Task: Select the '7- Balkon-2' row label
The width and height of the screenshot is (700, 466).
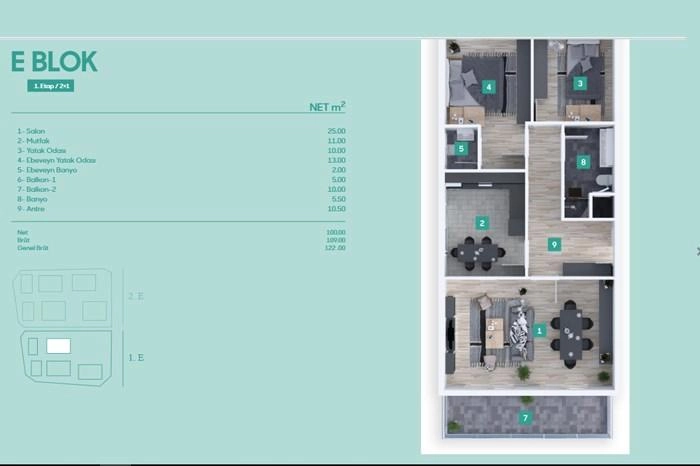Action: 37,189
